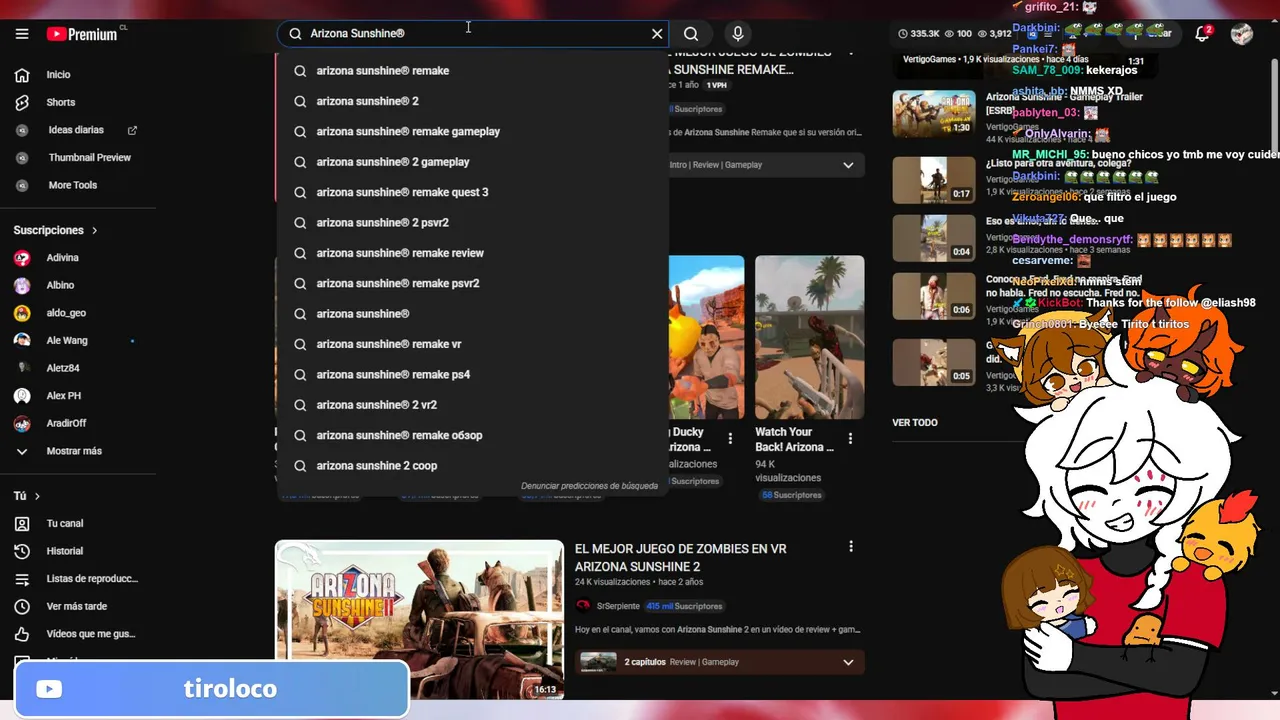Viewport: 1280px width, 720px height.
Task: Select suggestion "arizona sunshine® remake review"
Action: [x=472, y=253]
